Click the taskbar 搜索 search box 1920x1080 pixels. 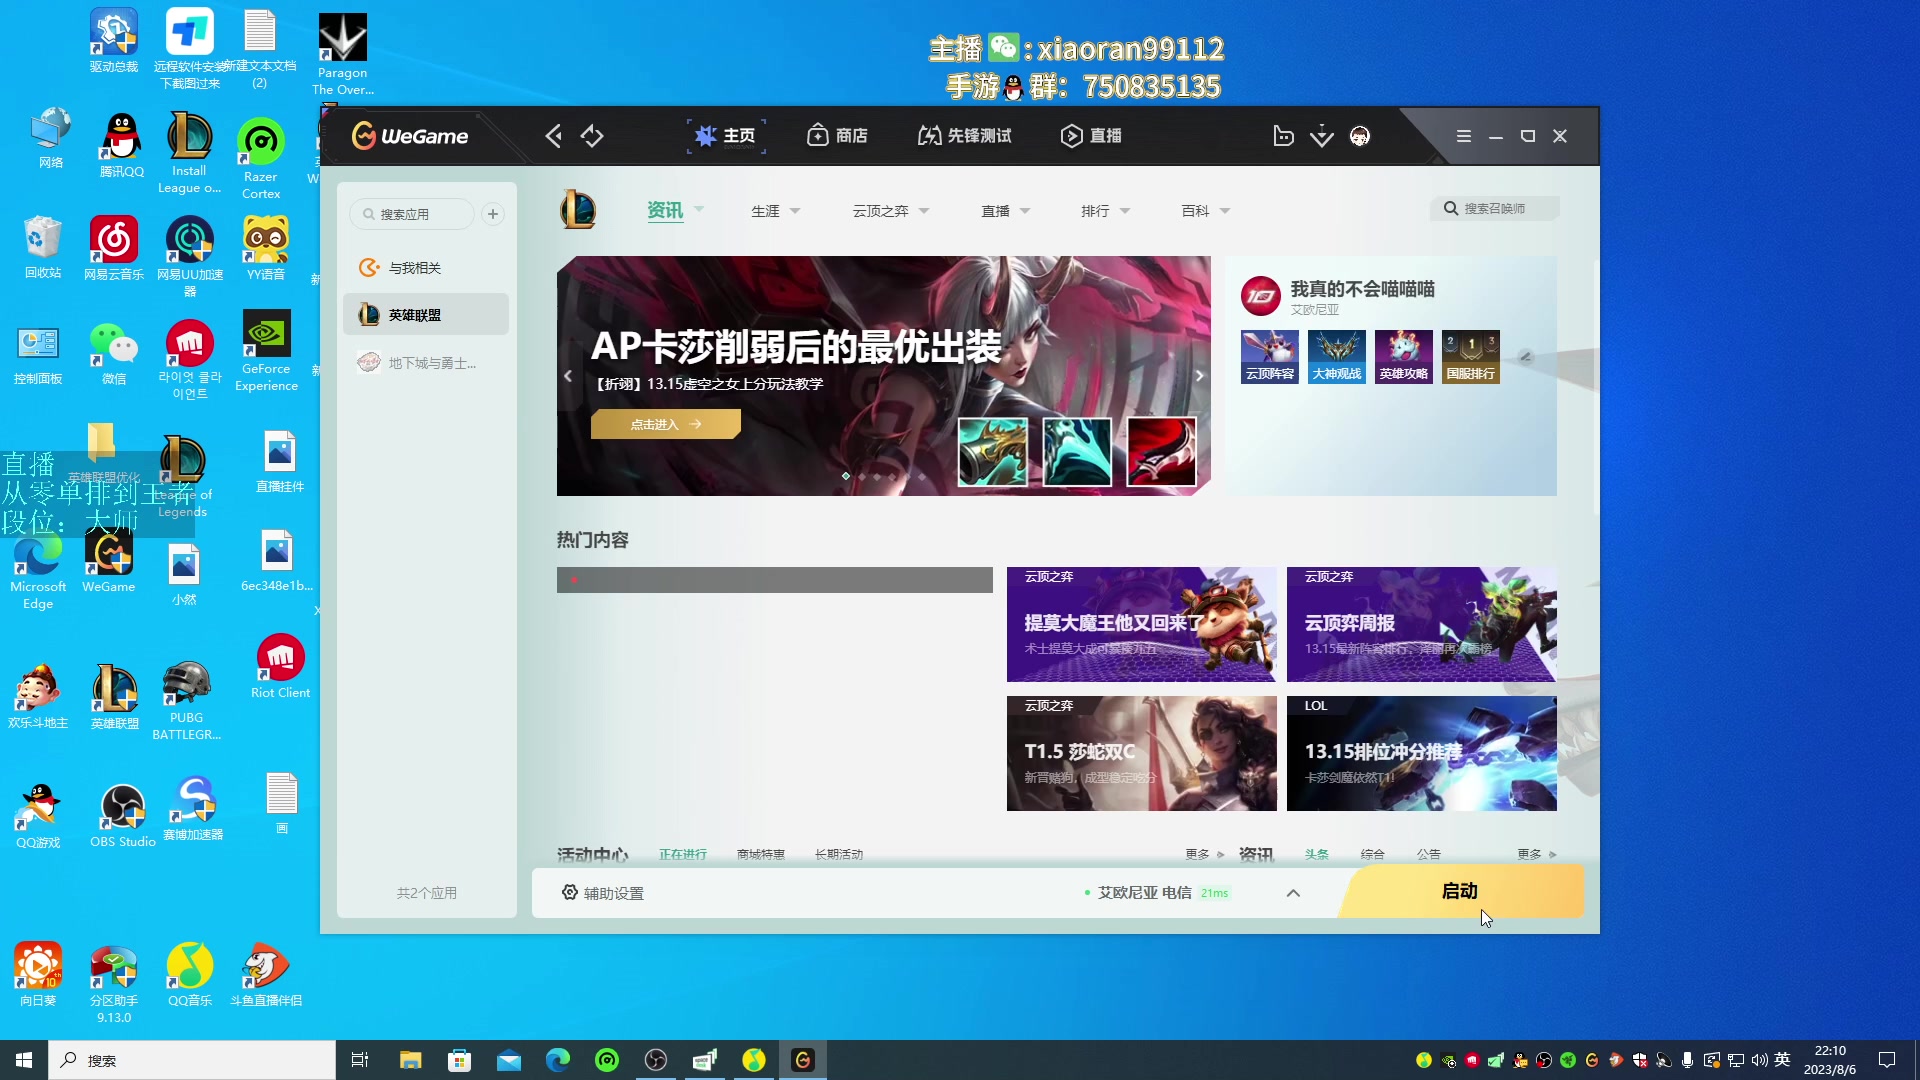[x=192, y=1060]
